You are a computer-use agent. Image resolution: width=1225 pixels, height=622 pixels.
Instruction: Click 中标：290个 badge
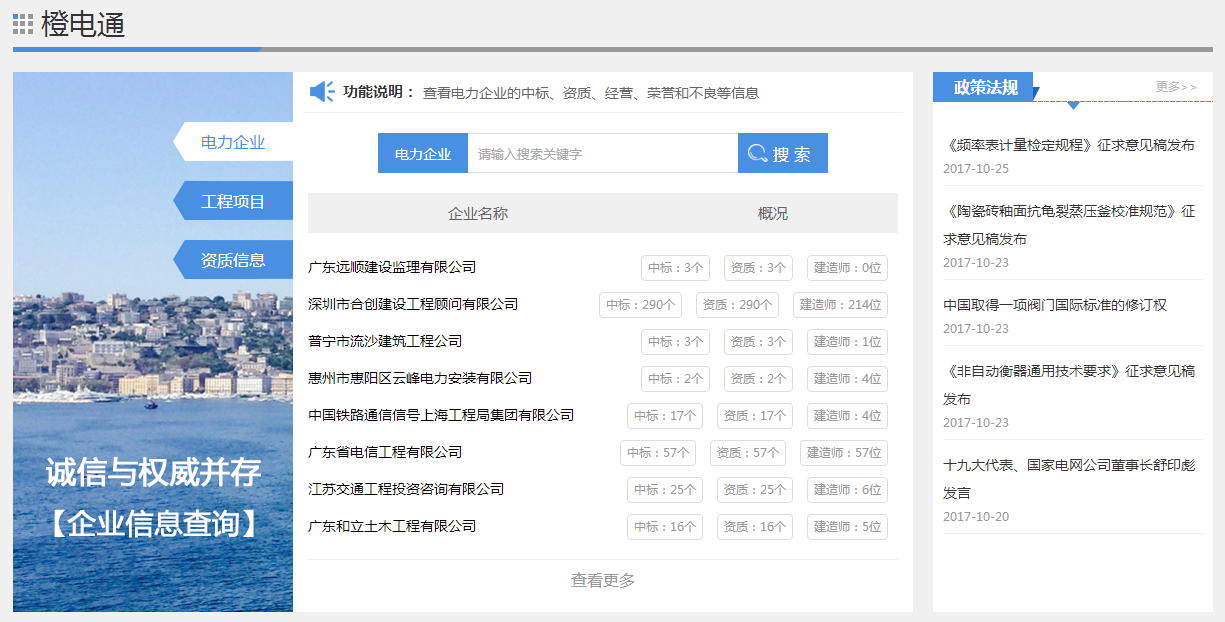(x=640, y=305)
